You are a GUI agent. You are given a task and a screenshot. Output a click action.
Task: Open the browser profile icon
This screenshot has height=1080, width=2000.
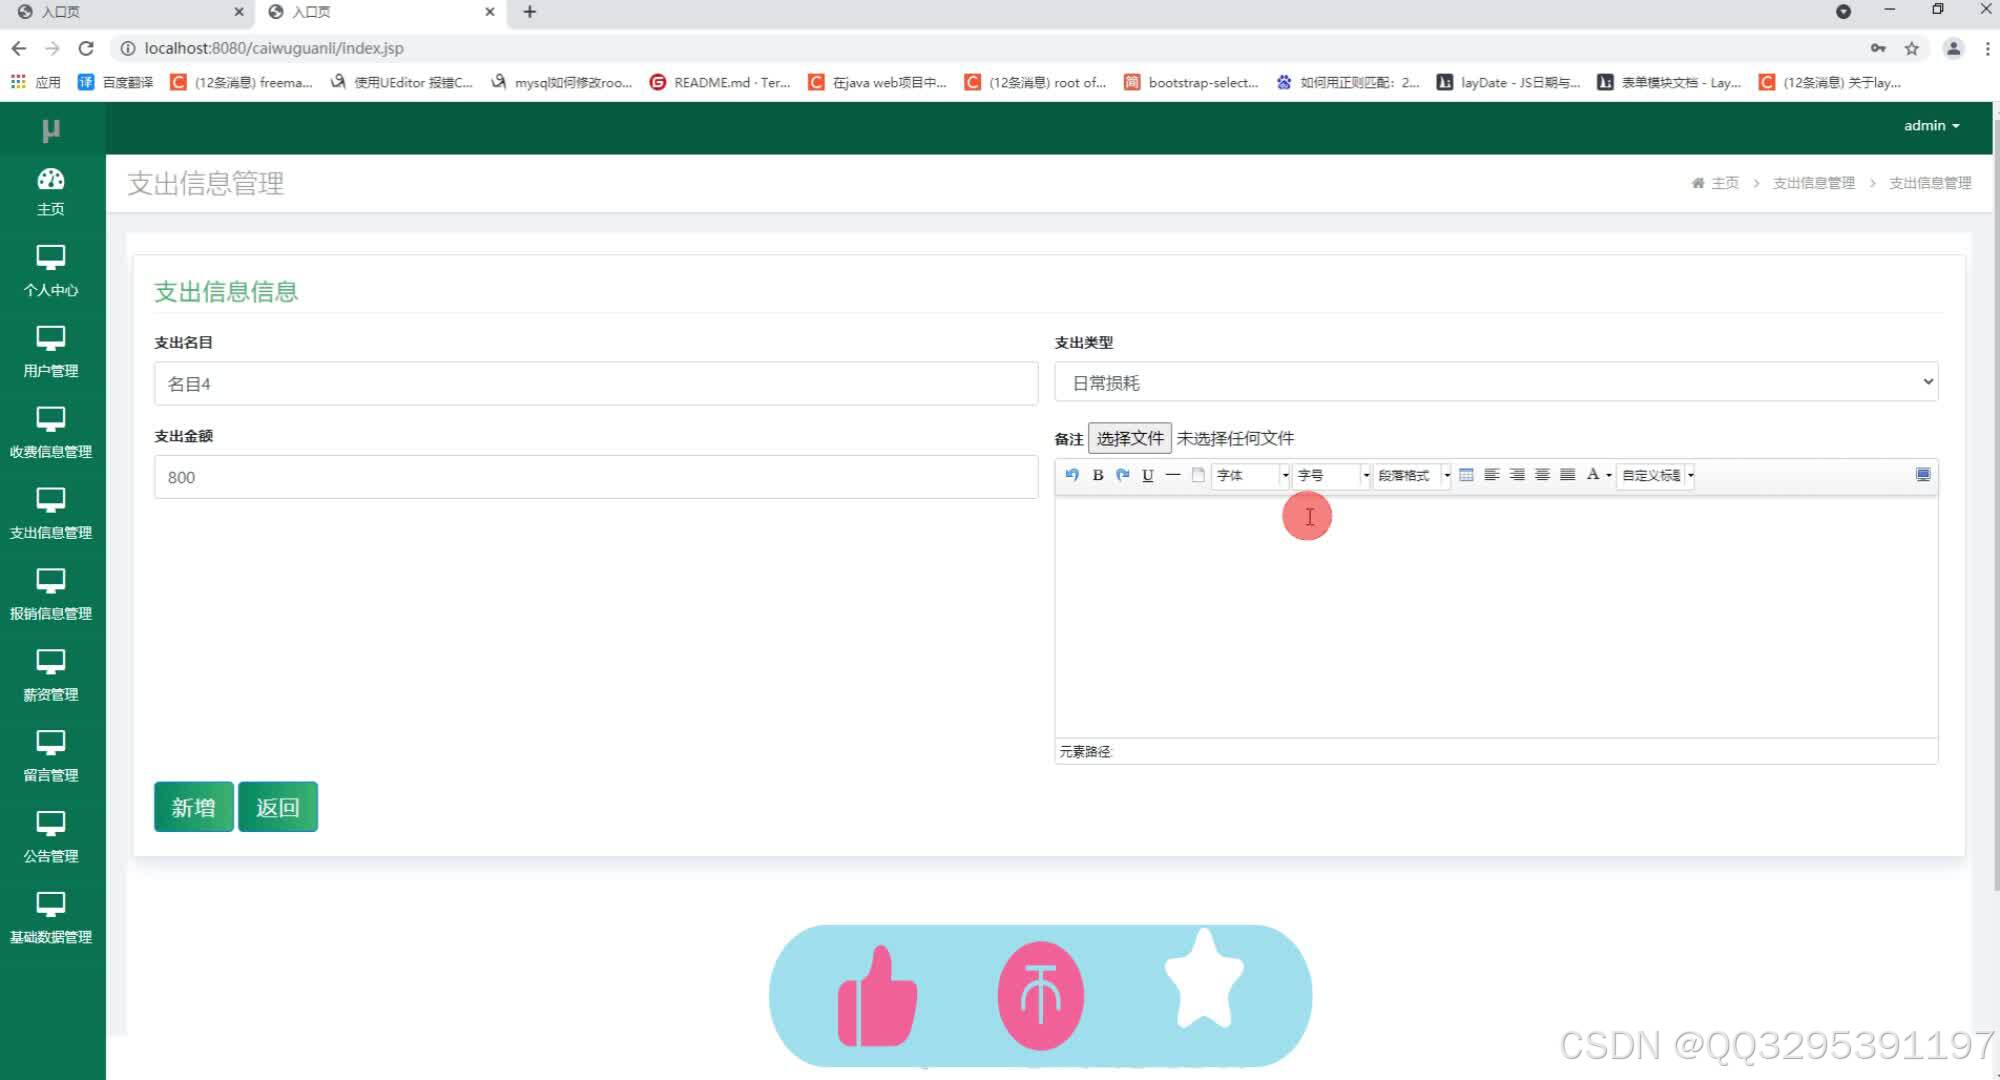click(1952, 48)
